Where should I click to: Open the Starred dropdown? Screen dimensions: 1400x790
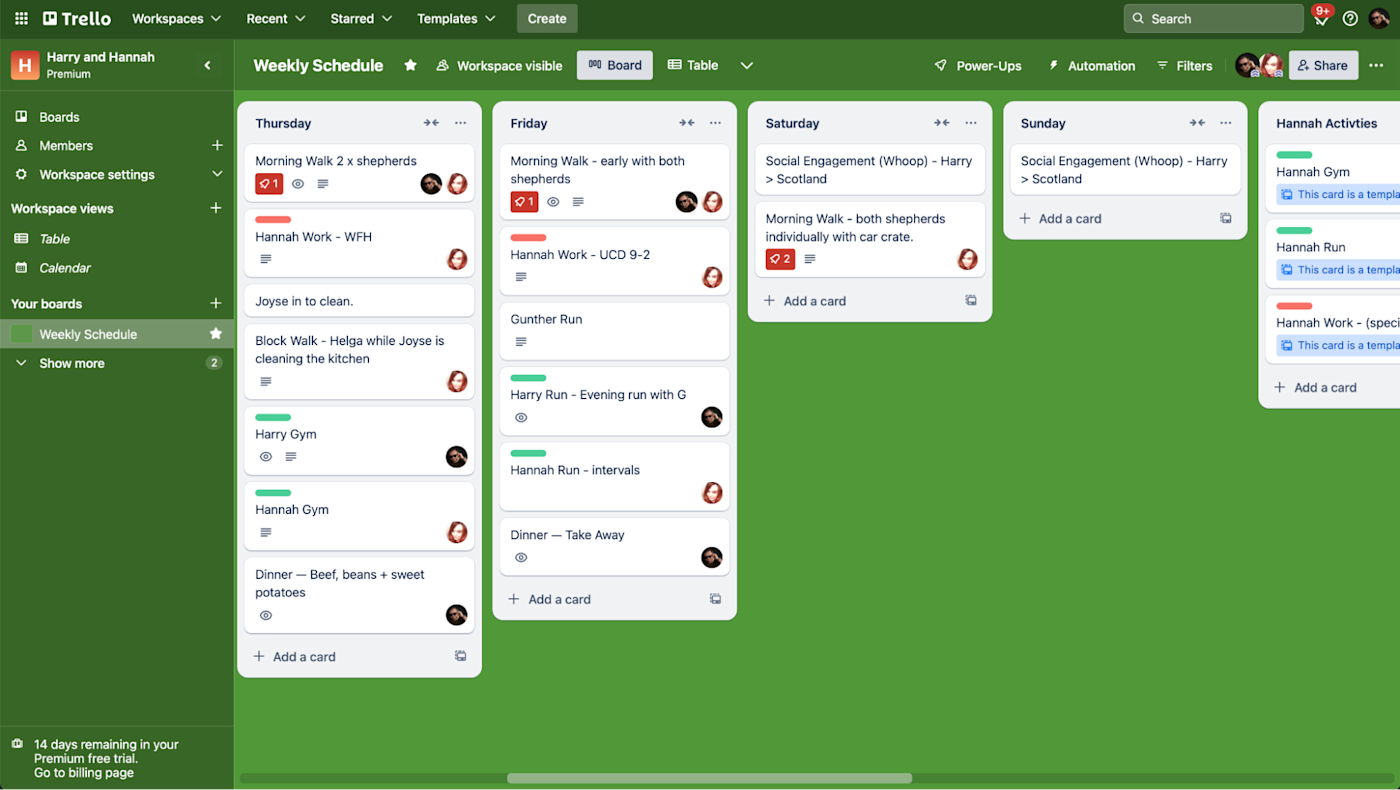[361, 18]
